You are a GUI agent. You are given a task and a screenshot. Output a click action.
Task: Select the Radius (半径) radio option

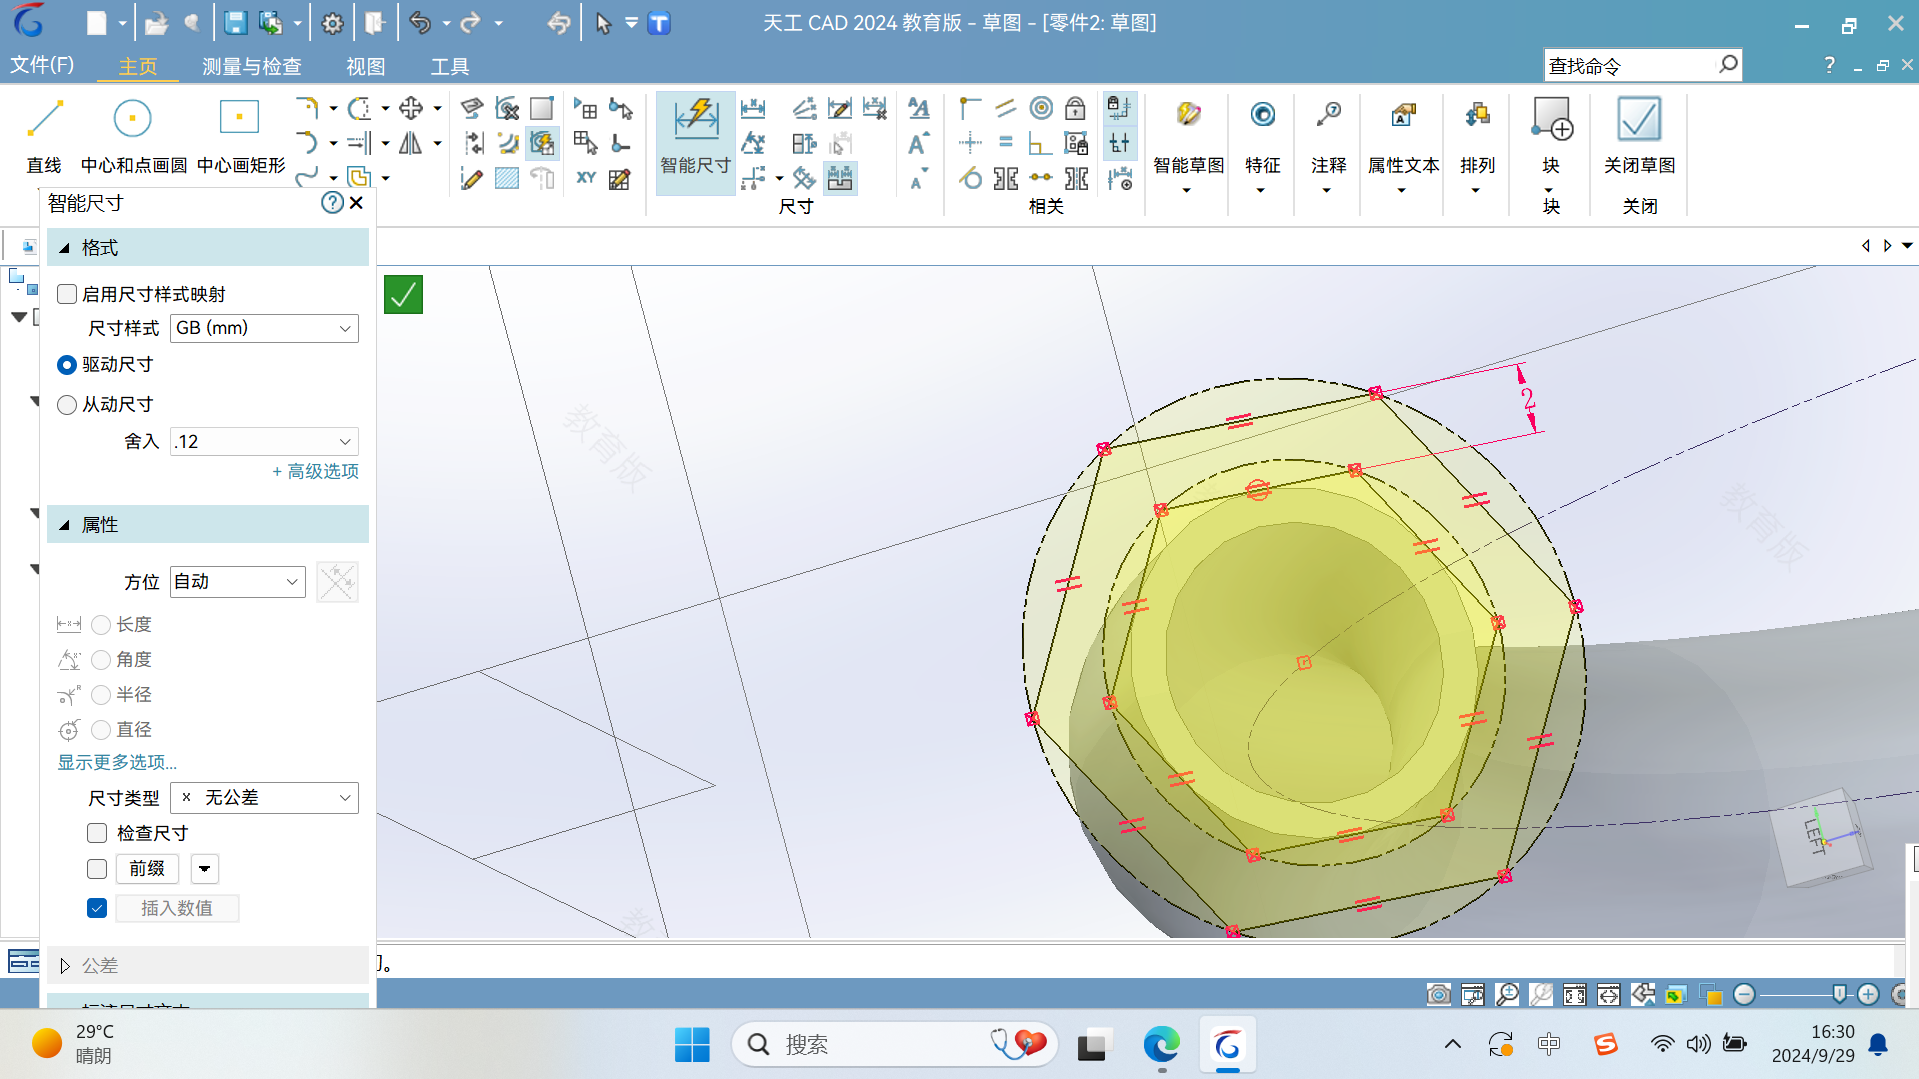pyautogui.click(x=101, y=695)
